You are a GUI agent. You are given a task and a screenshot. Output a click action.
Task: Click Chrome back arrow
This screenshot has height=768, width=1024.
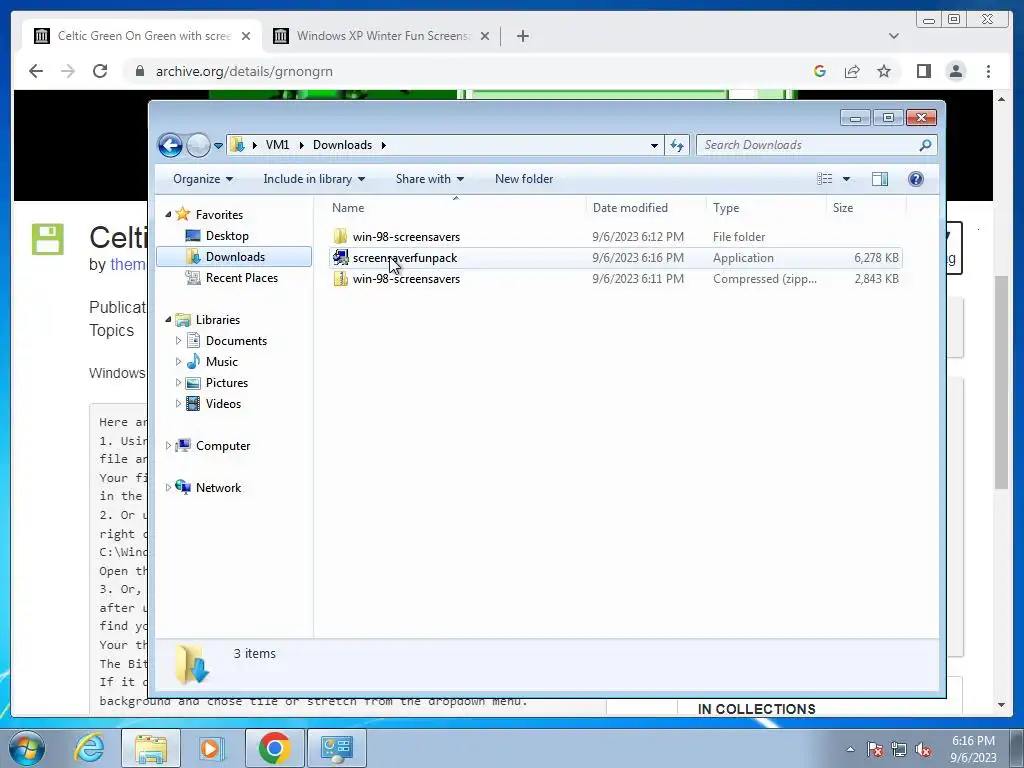(x=36, y=71)
